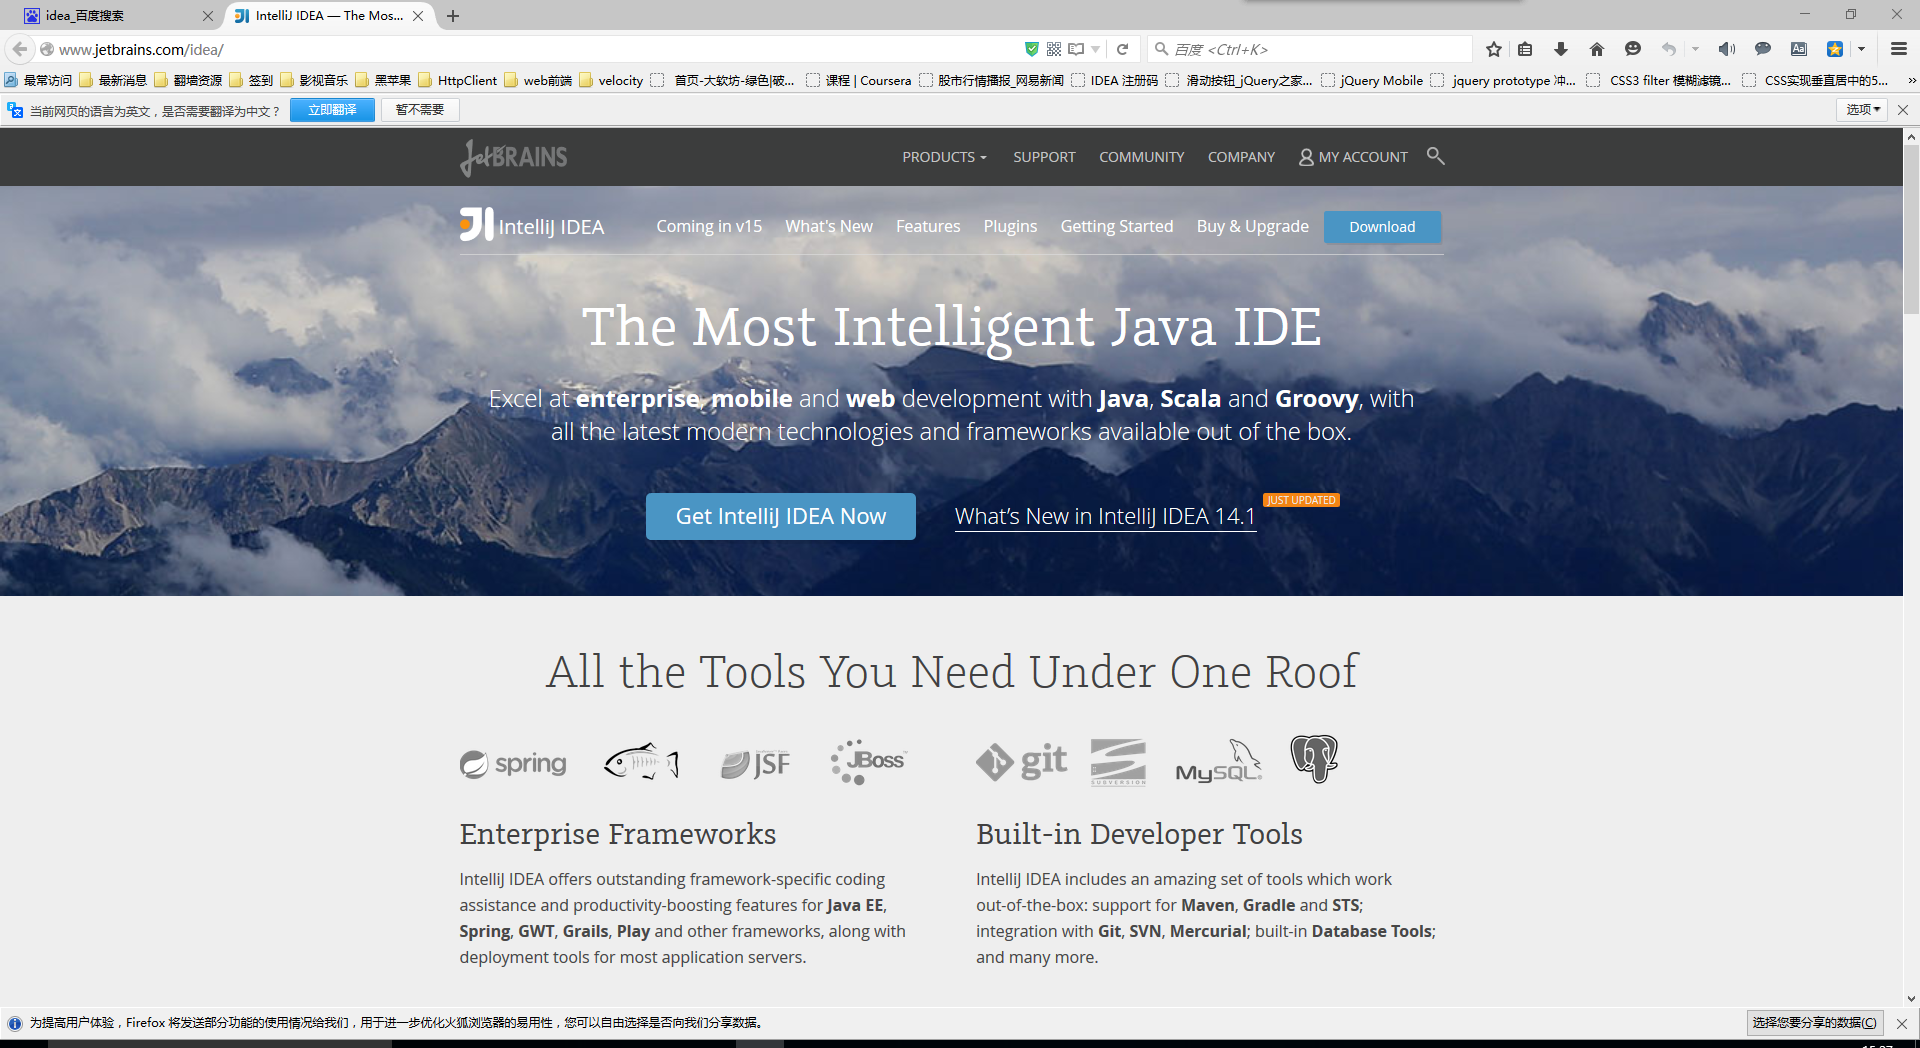This screenshot has width=1920, height=1048.
Task: Reload the page with refresh icon
Action: tap(1122, 49)
